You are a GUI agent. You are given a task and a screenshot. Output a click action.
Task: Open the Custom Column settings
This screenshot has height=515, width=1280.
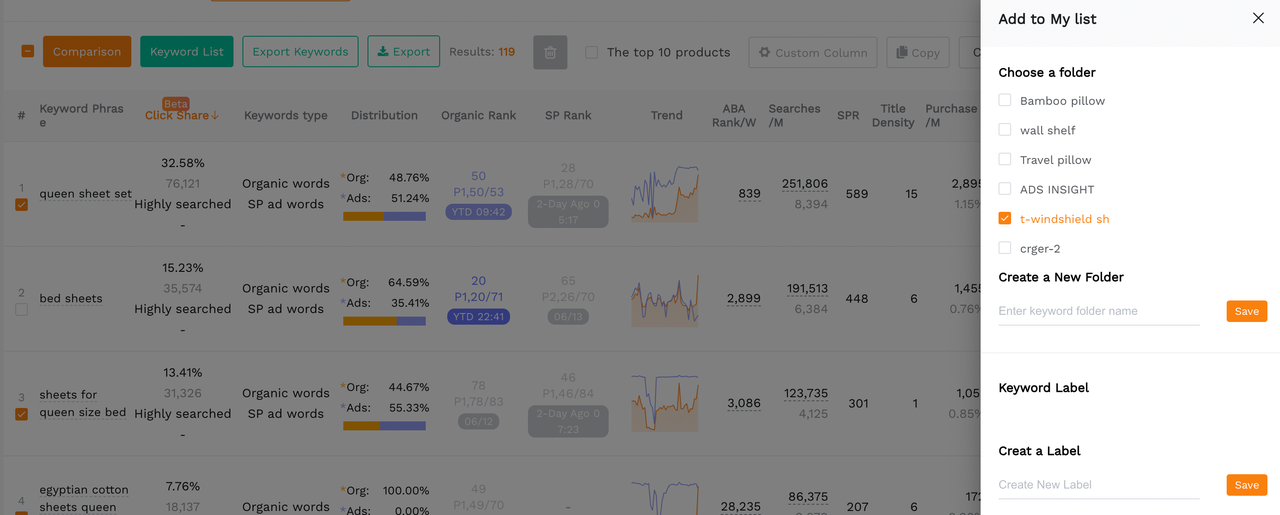coord(813,53)
